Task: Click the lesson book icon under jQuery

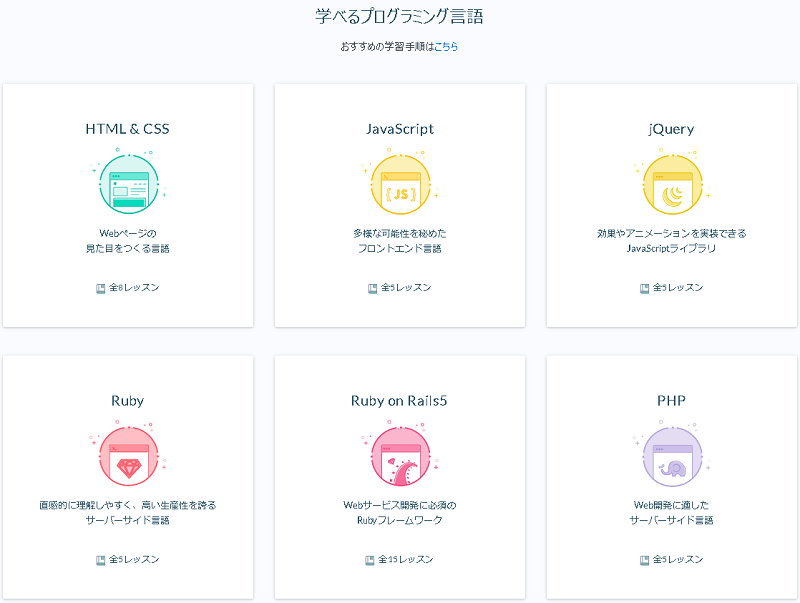Action: pos(644,288)
